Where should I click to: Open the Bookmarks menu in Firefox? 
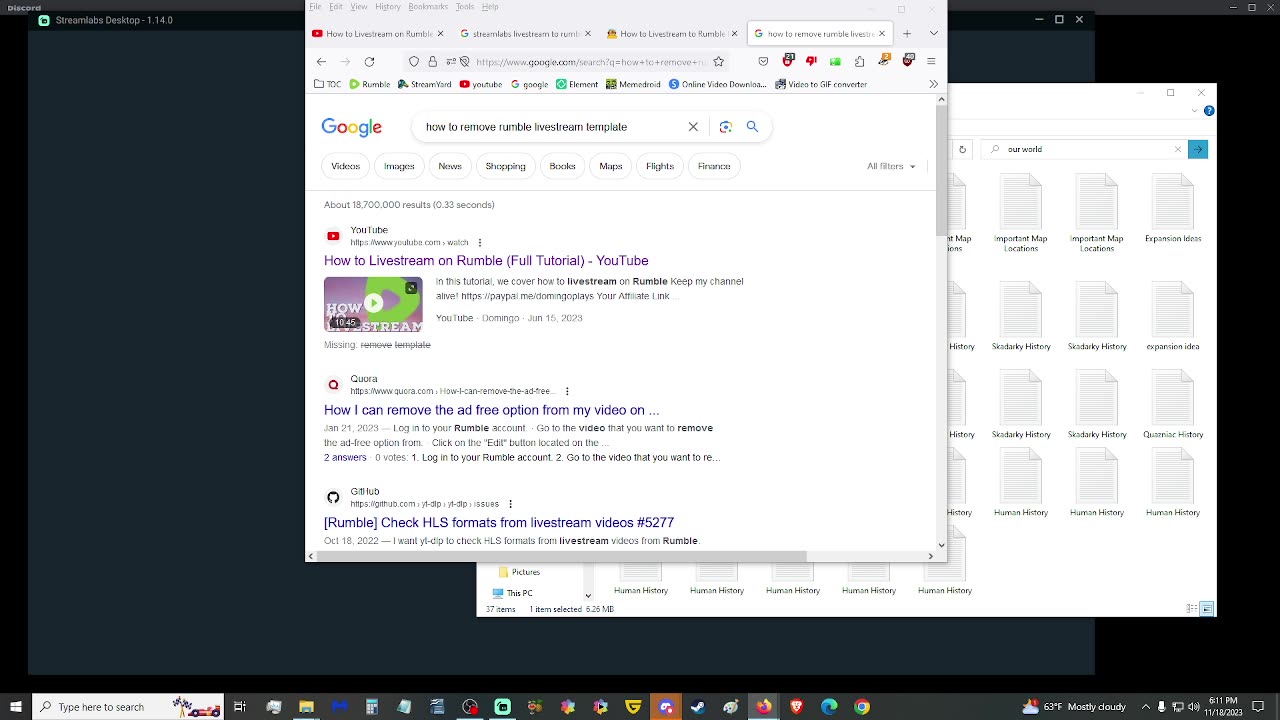pos(428,7)
